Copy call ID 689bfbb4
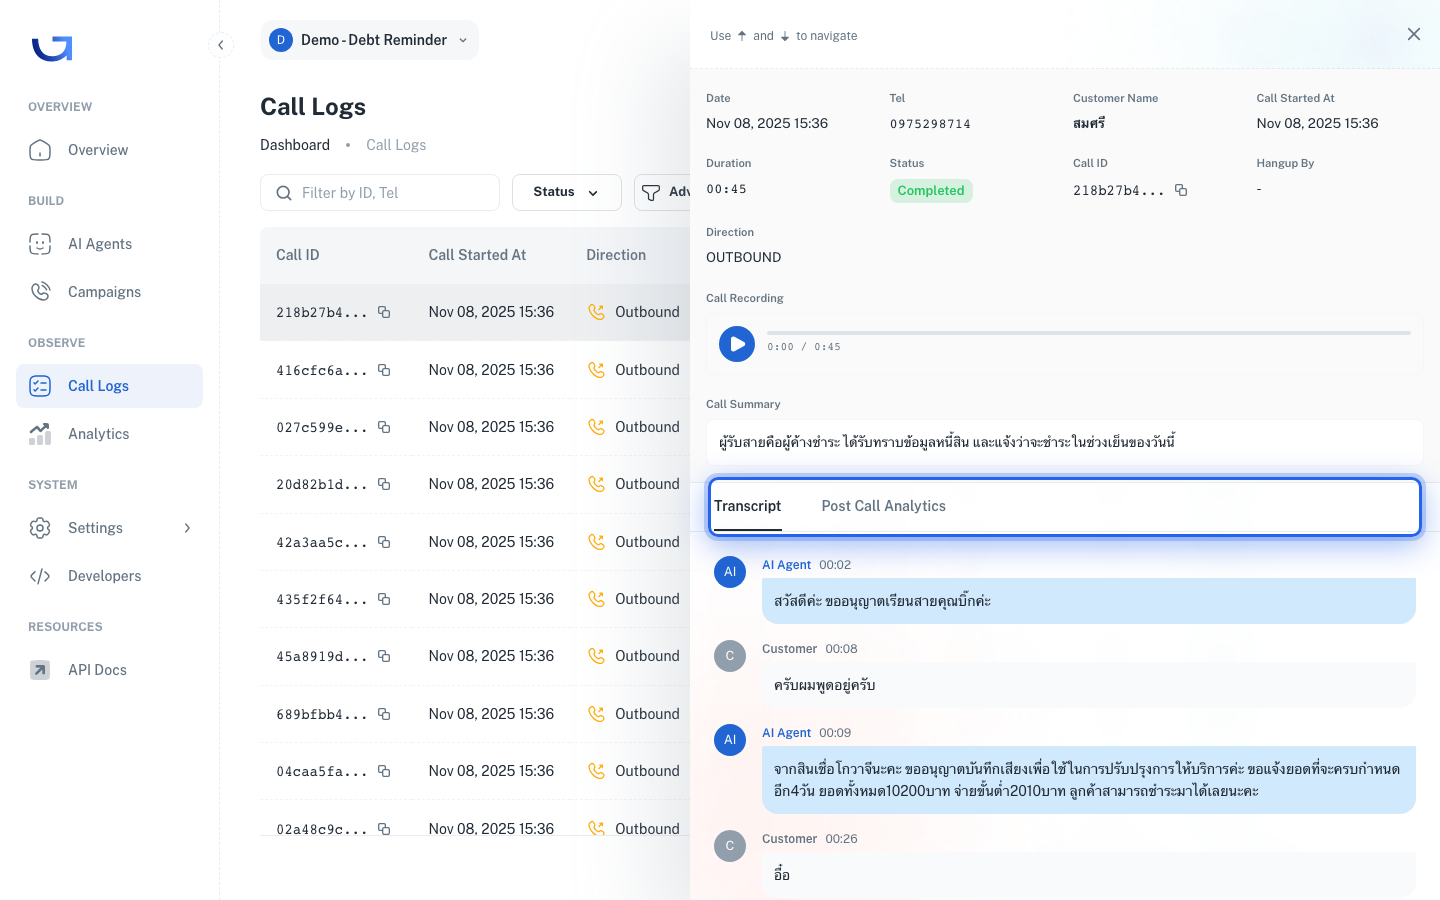Viewport: 1440px width, 900px height. pos(384,714)
